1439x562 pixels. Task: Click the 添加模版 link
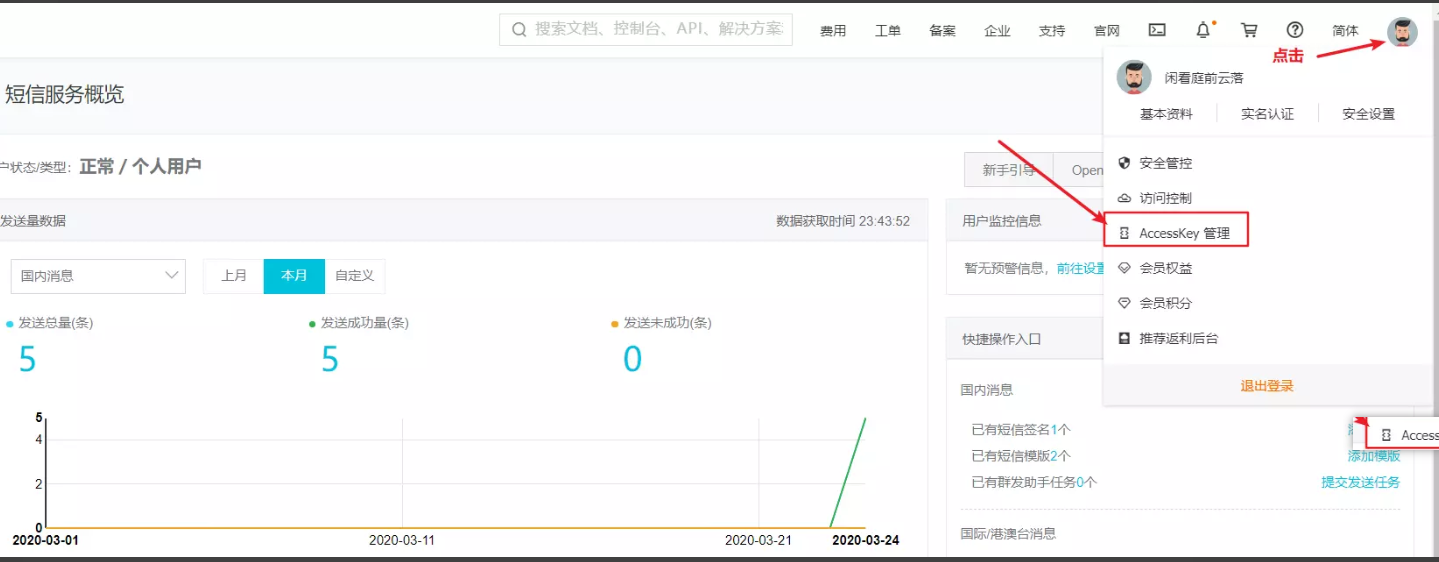pyautogui.click(x=1374, y=456)
